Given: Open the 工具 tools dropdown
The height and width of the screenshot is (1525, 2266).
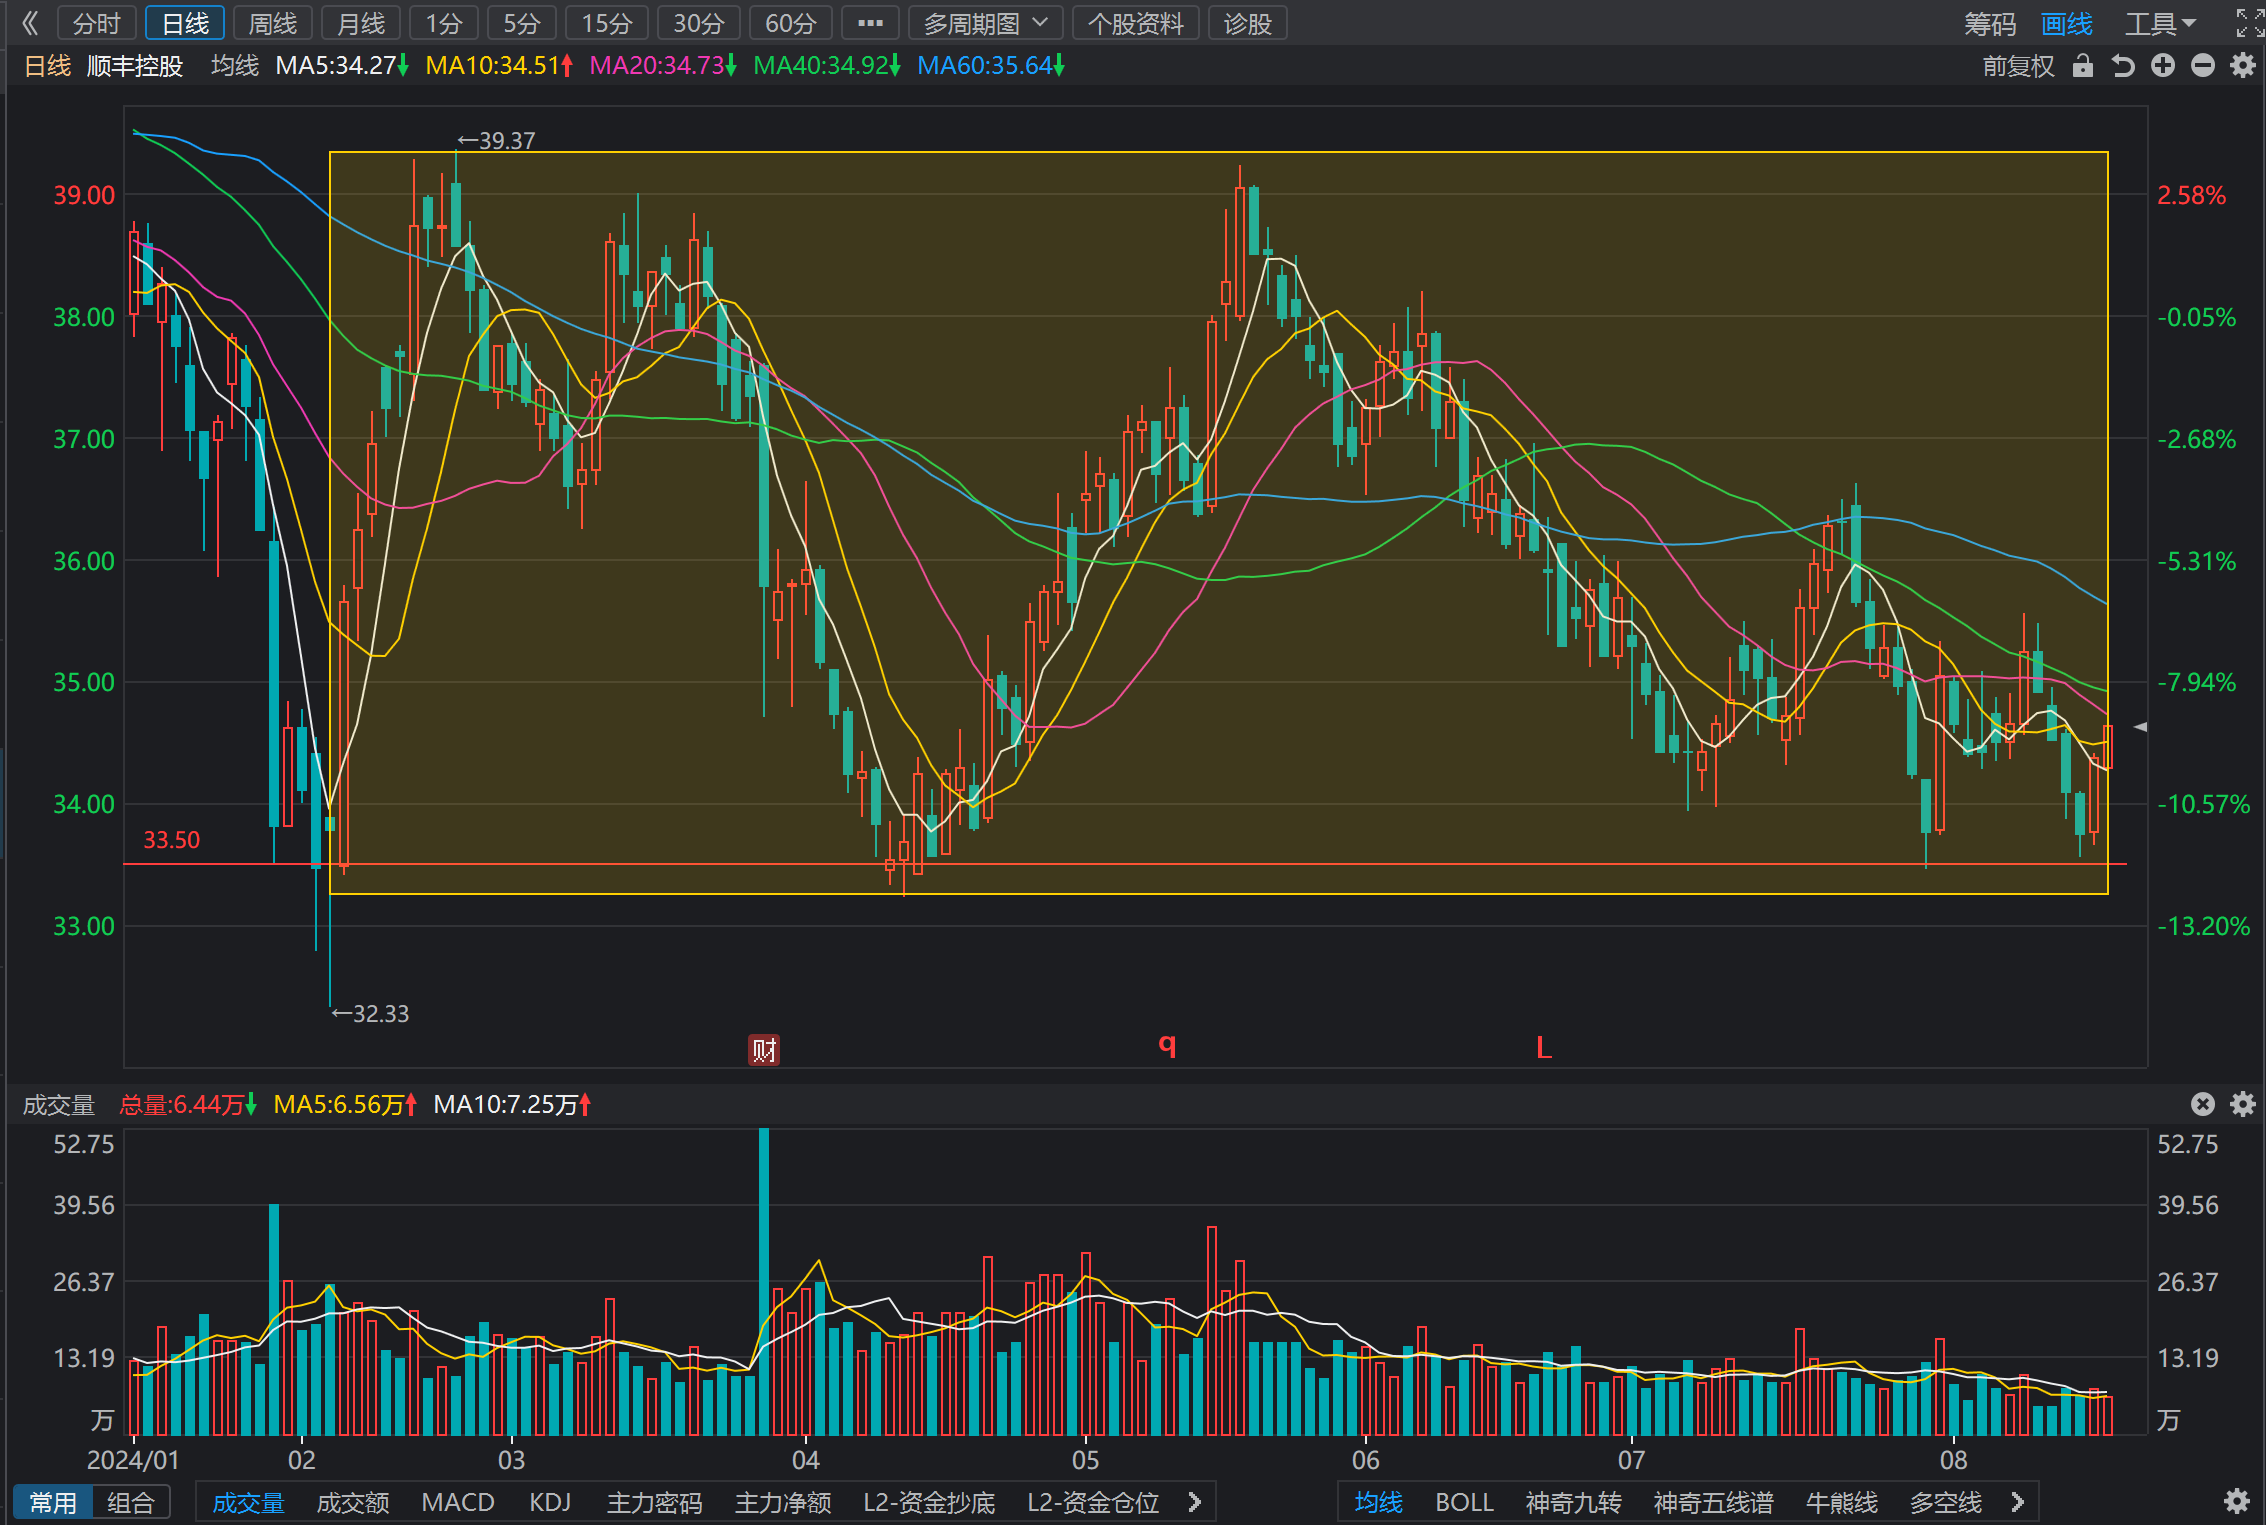Looking at the screenshot, I should (2160, 23).
